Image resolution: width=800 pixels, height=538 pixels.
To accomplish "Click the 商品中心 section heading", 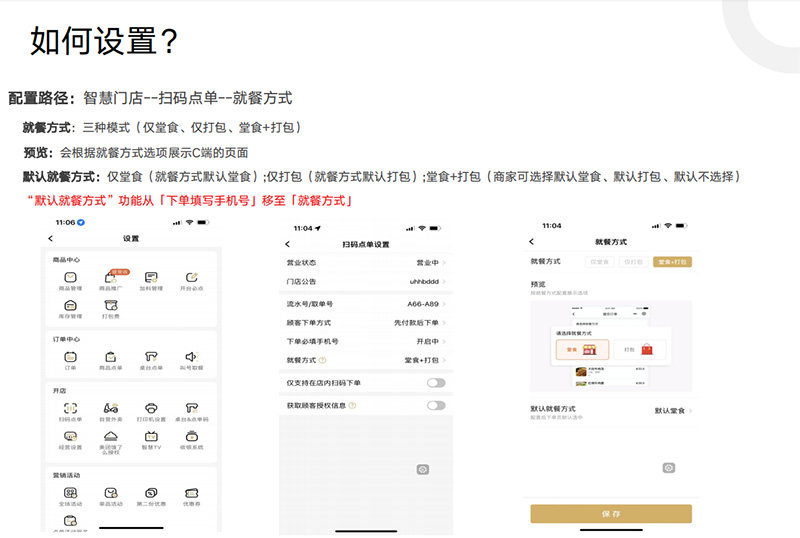I will pos(66,260).
